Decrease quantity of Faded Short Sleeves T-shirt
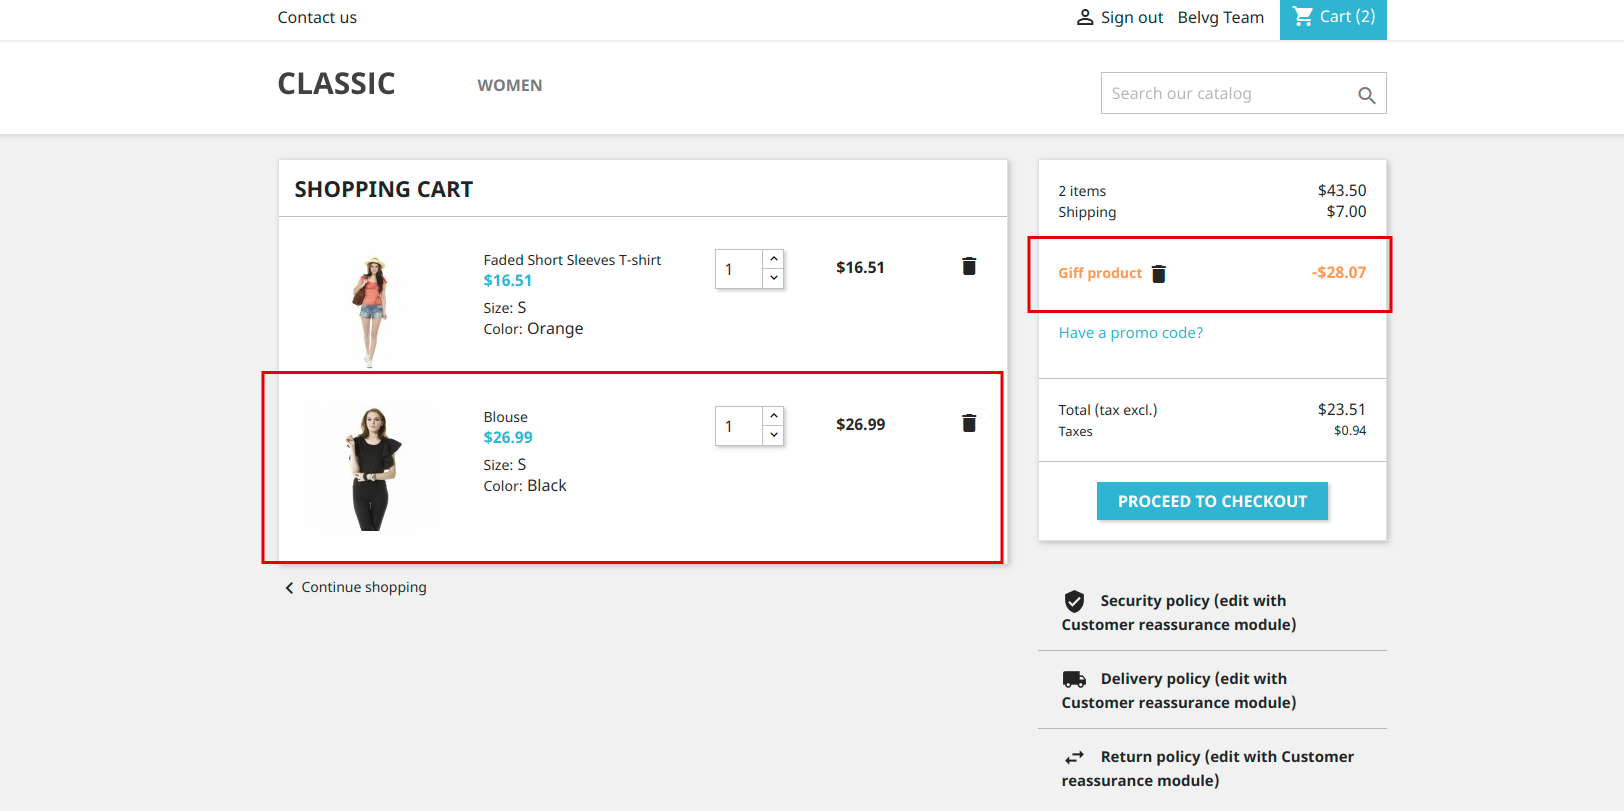This screenshot has width=1624, height=811. coord(774,278)
